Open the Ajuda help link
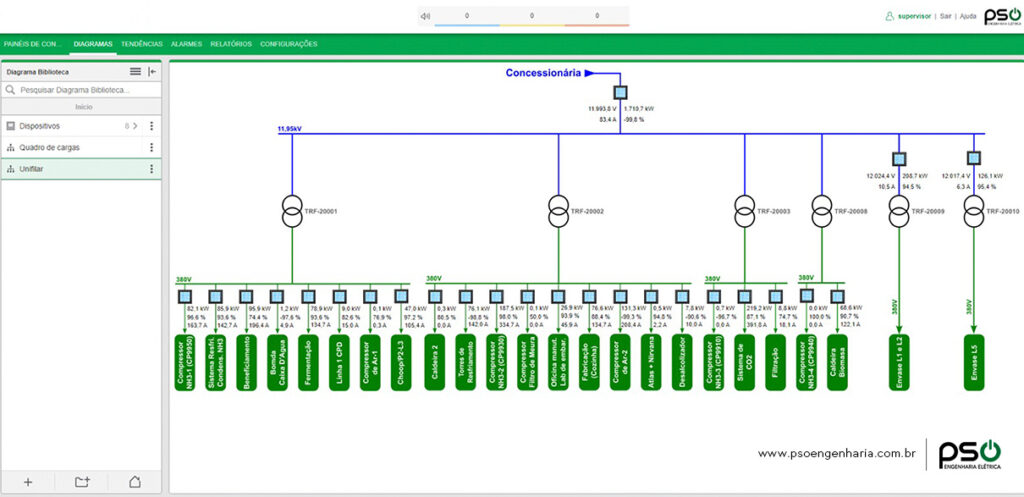 [967, 16]
